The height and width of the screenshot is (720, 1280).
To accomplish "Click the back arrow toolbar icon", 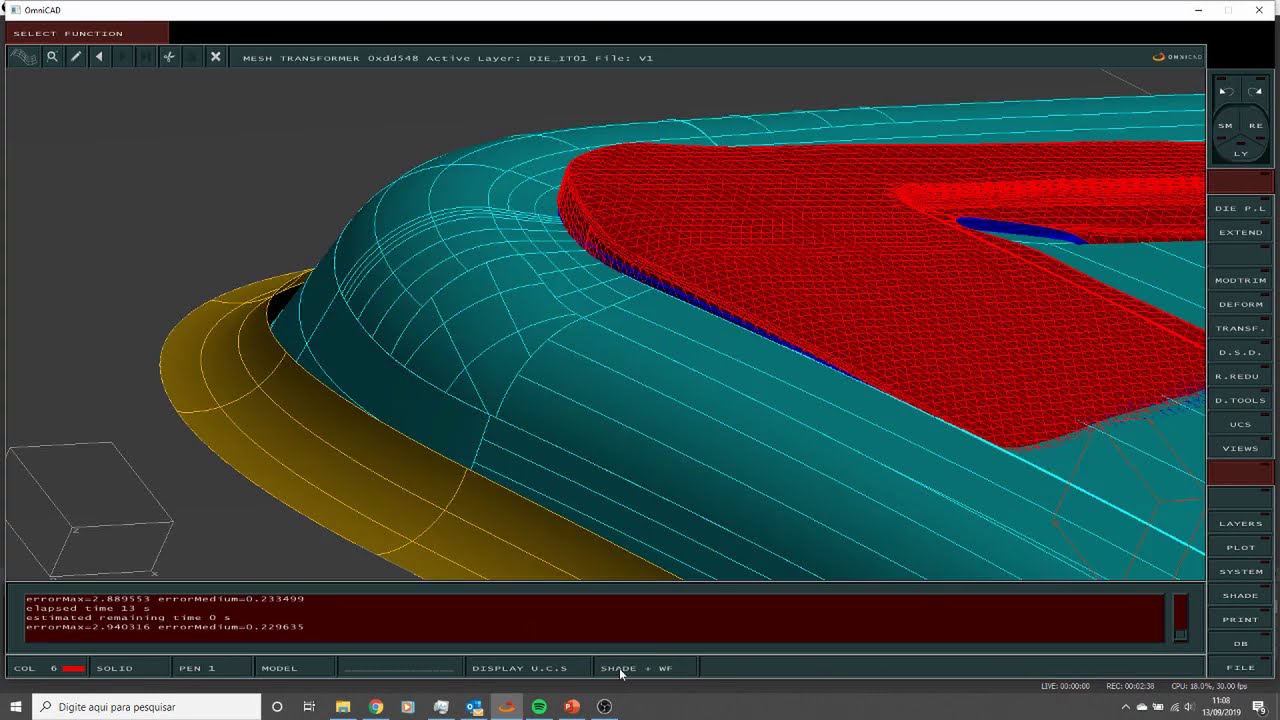I will (99, 57).
